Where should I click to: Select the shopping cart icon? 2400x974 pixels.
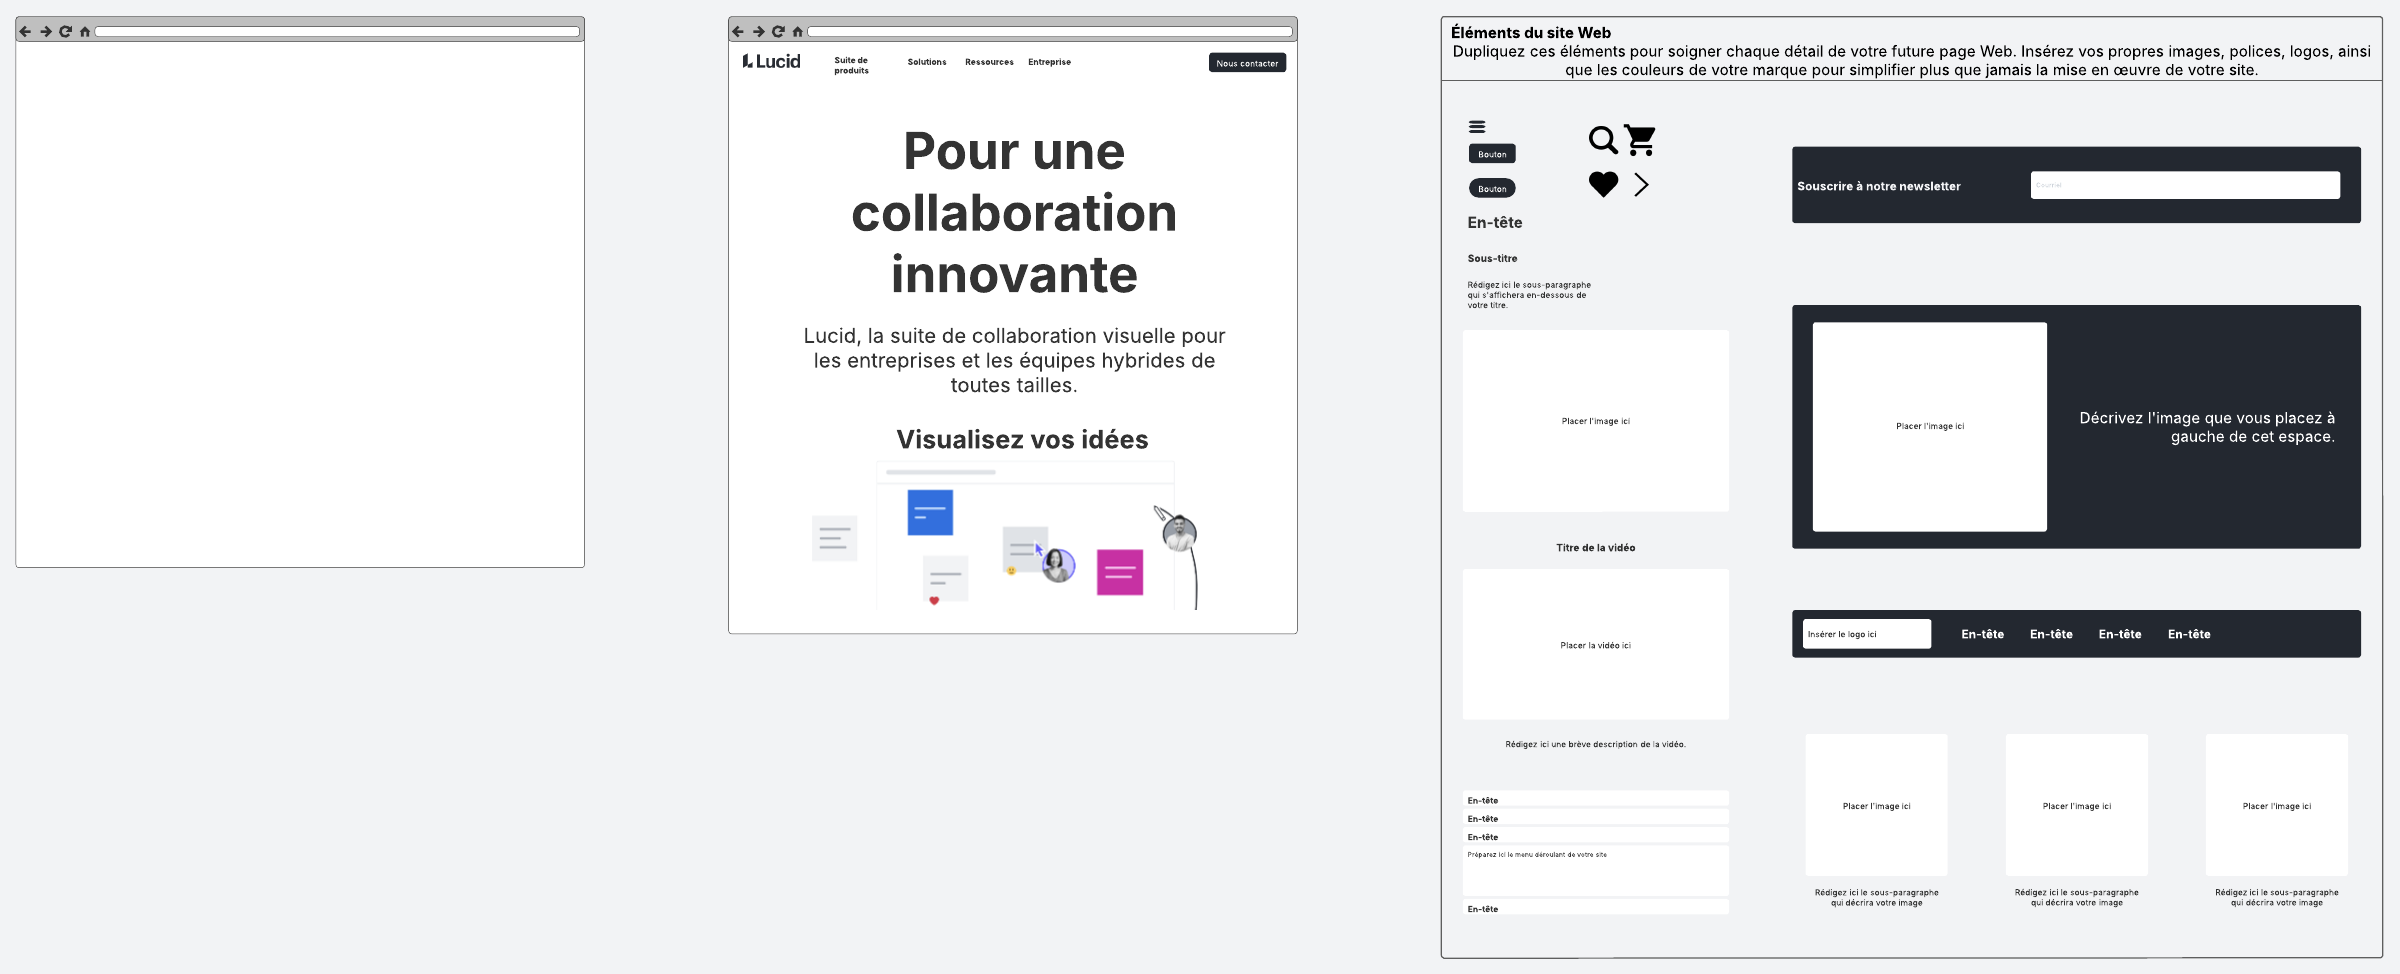[1640, 140]
